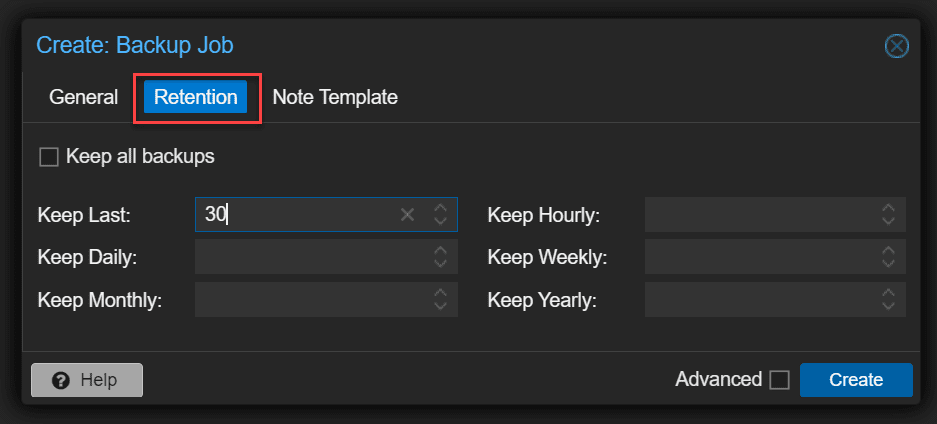This screenshot has height=424, width=937.
Task: Switch to the General tab
Action: click(83, 97)
